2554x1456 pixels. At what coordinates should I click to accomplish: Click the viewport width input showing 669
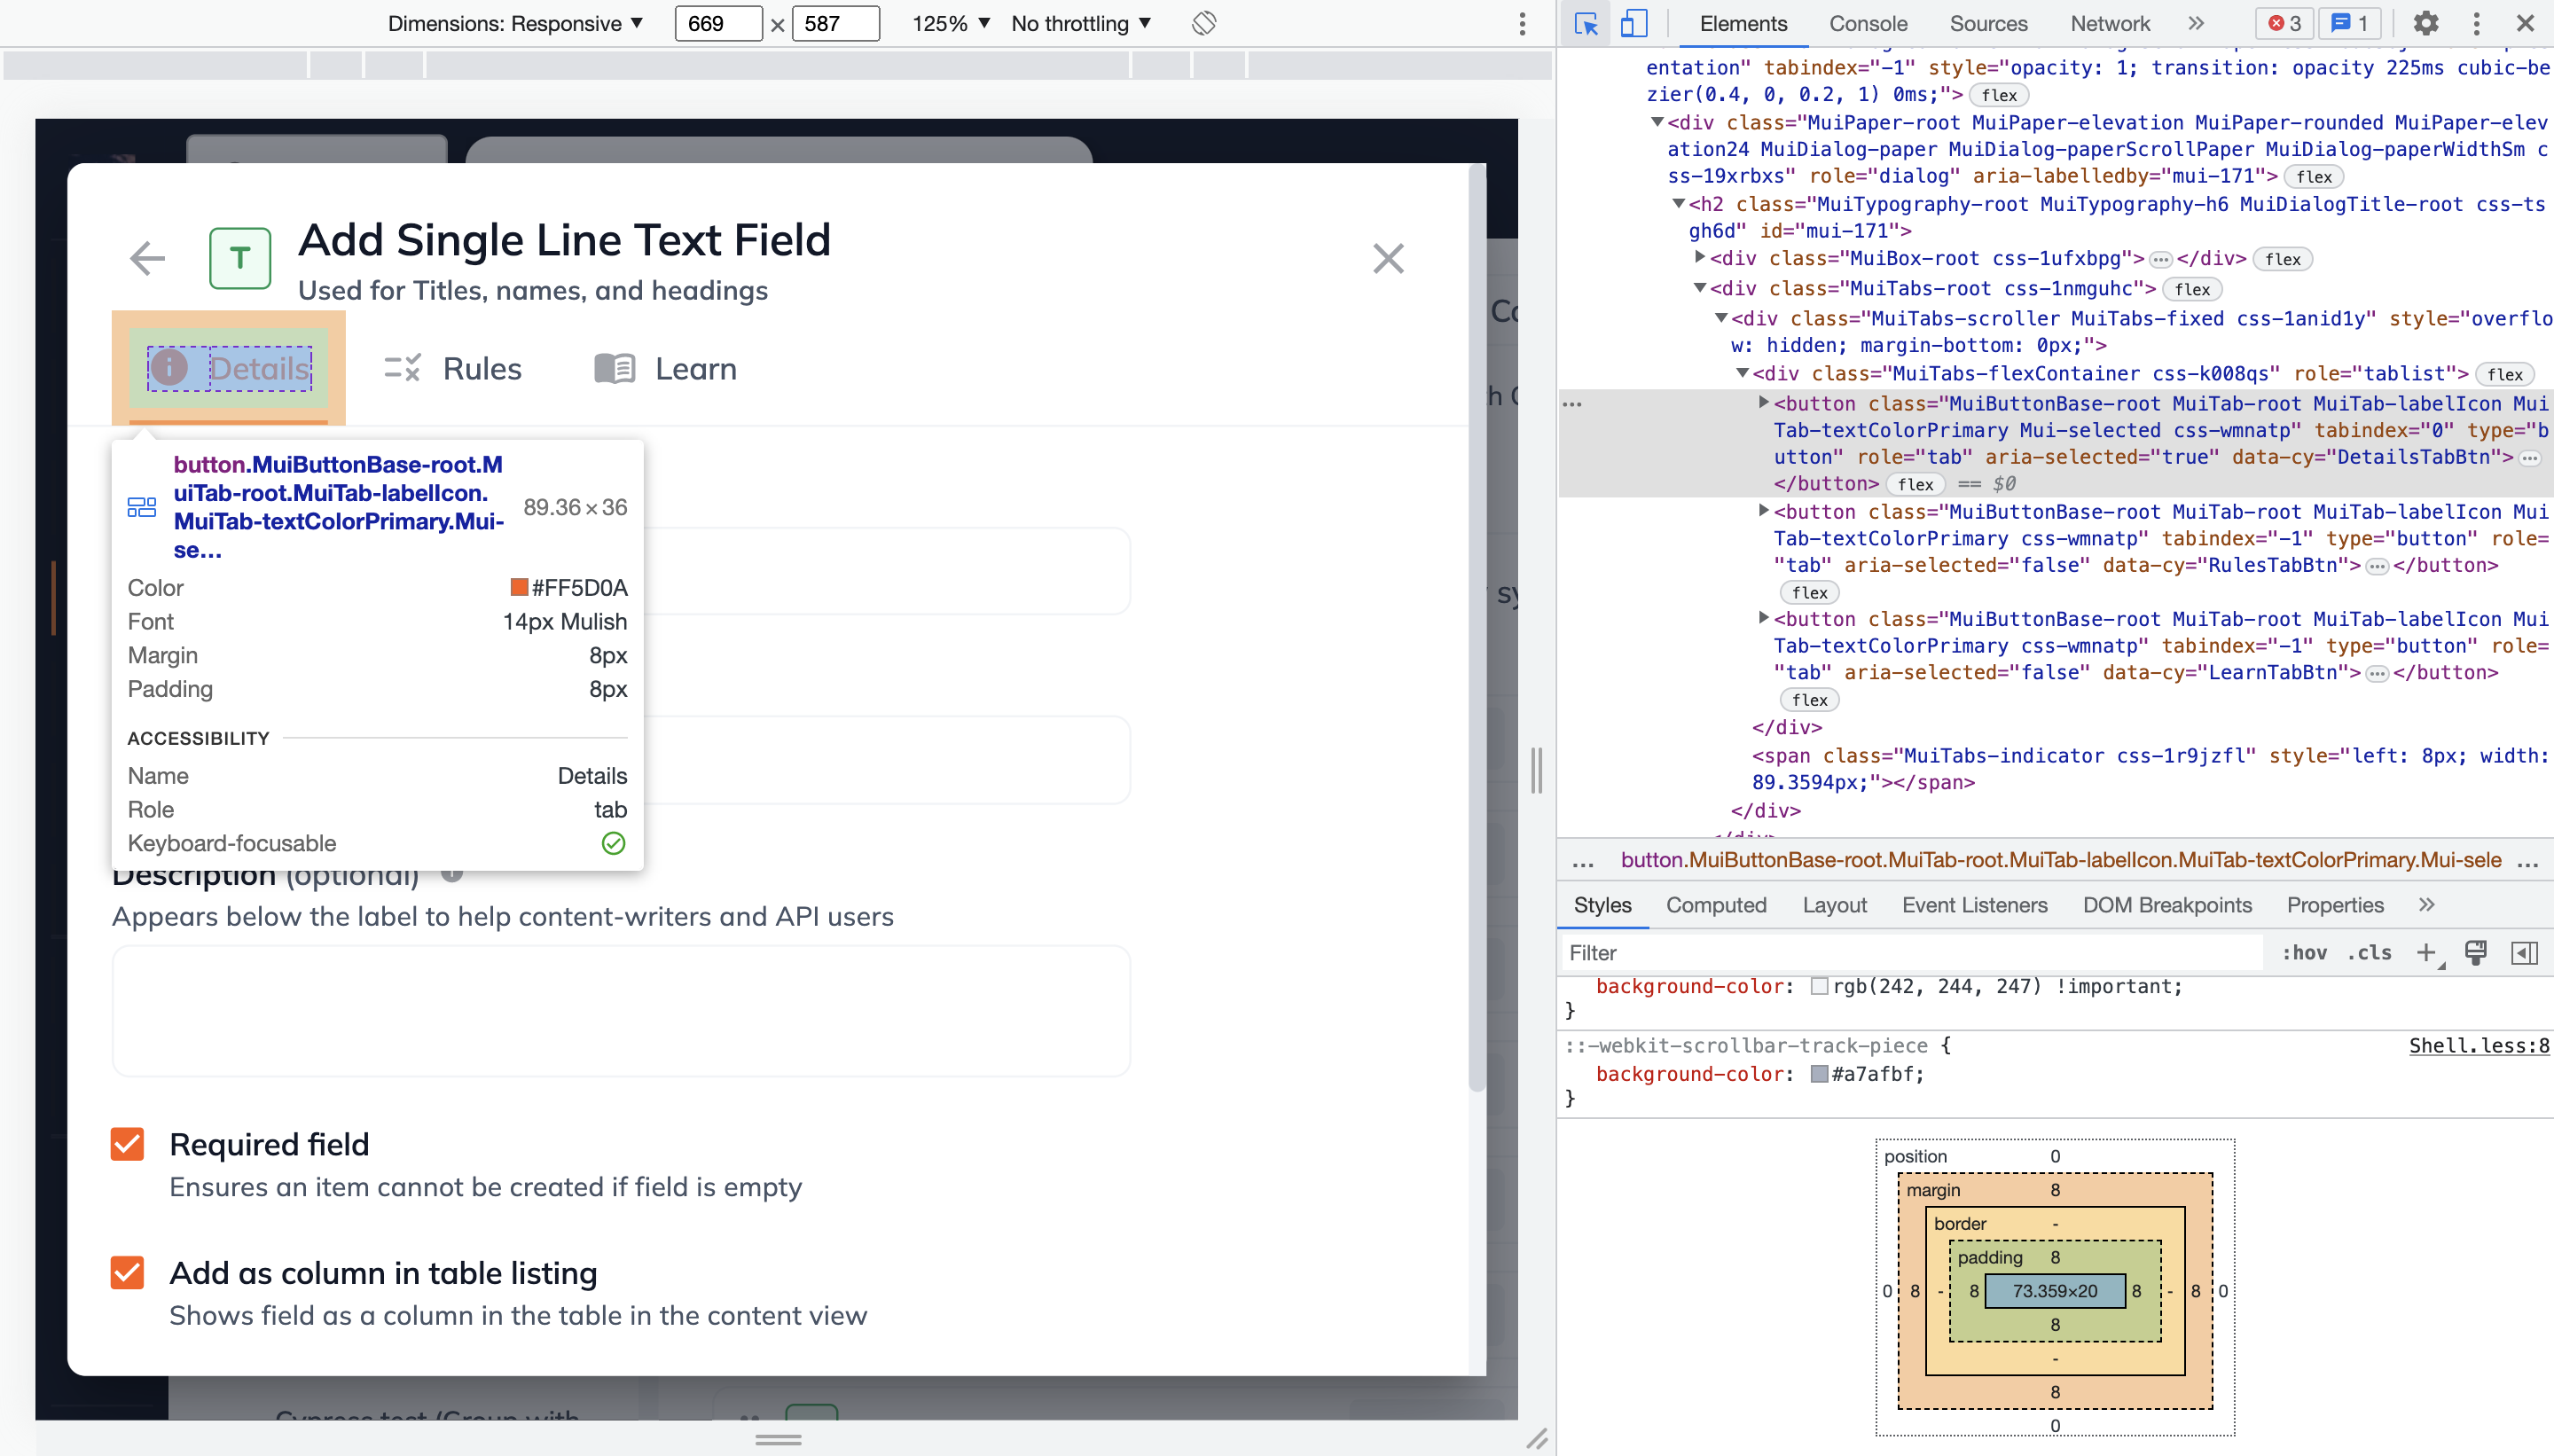click(x=718, y=23)
